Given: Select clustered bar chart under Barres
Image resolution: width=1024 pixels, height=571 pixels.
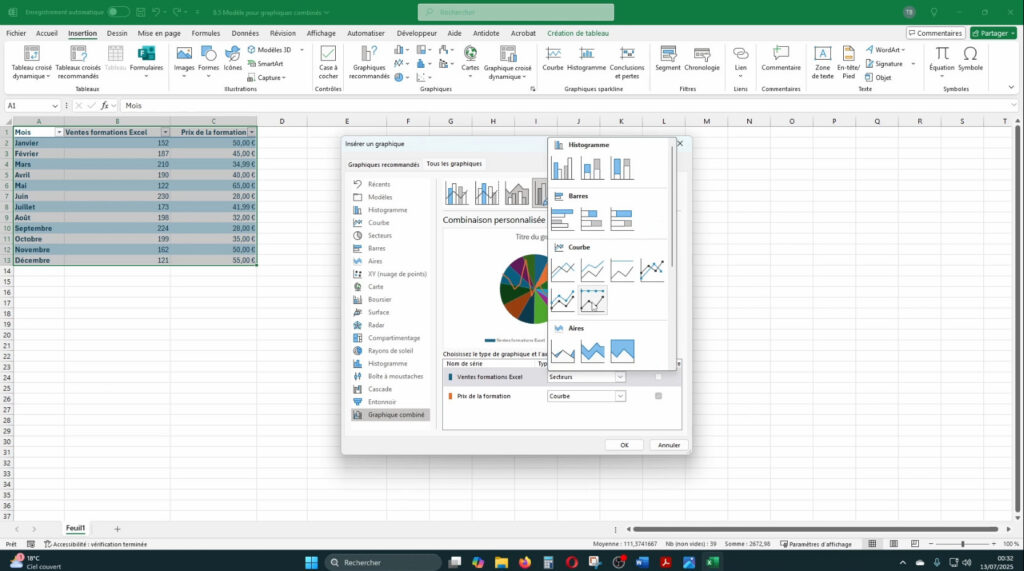Looking at the screenshot, I should [x=563, y=218].
